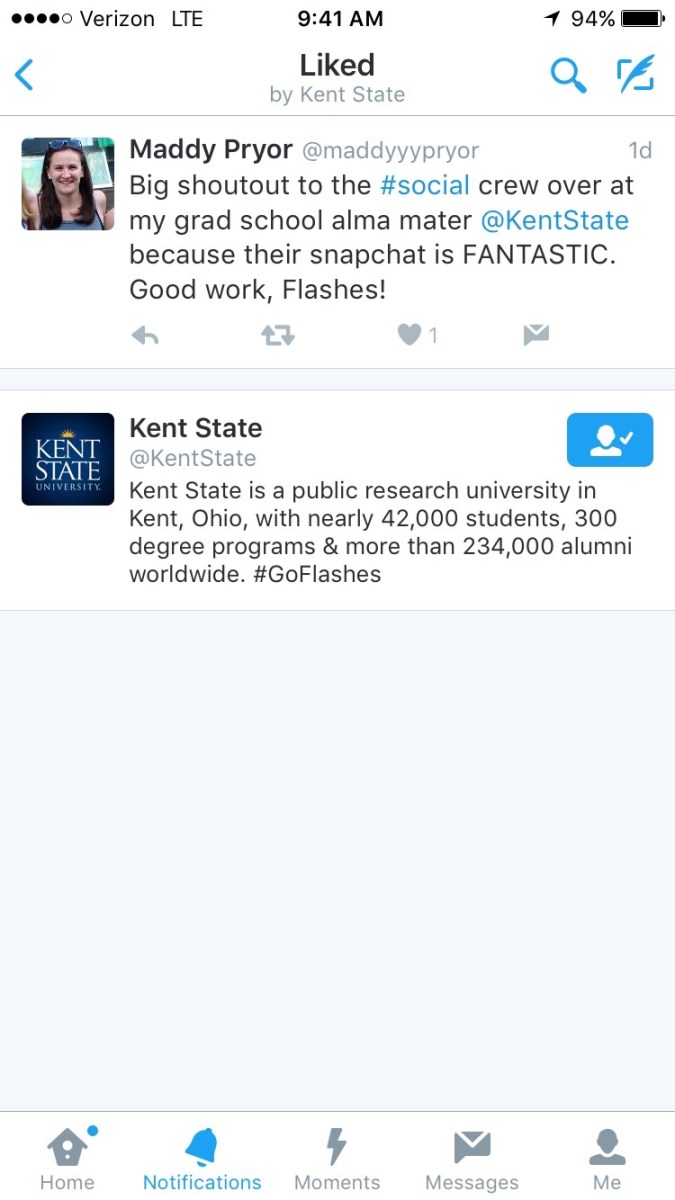
Task: Retweet Maddy Pryor's tweet
Action: [x=277, y=336]
